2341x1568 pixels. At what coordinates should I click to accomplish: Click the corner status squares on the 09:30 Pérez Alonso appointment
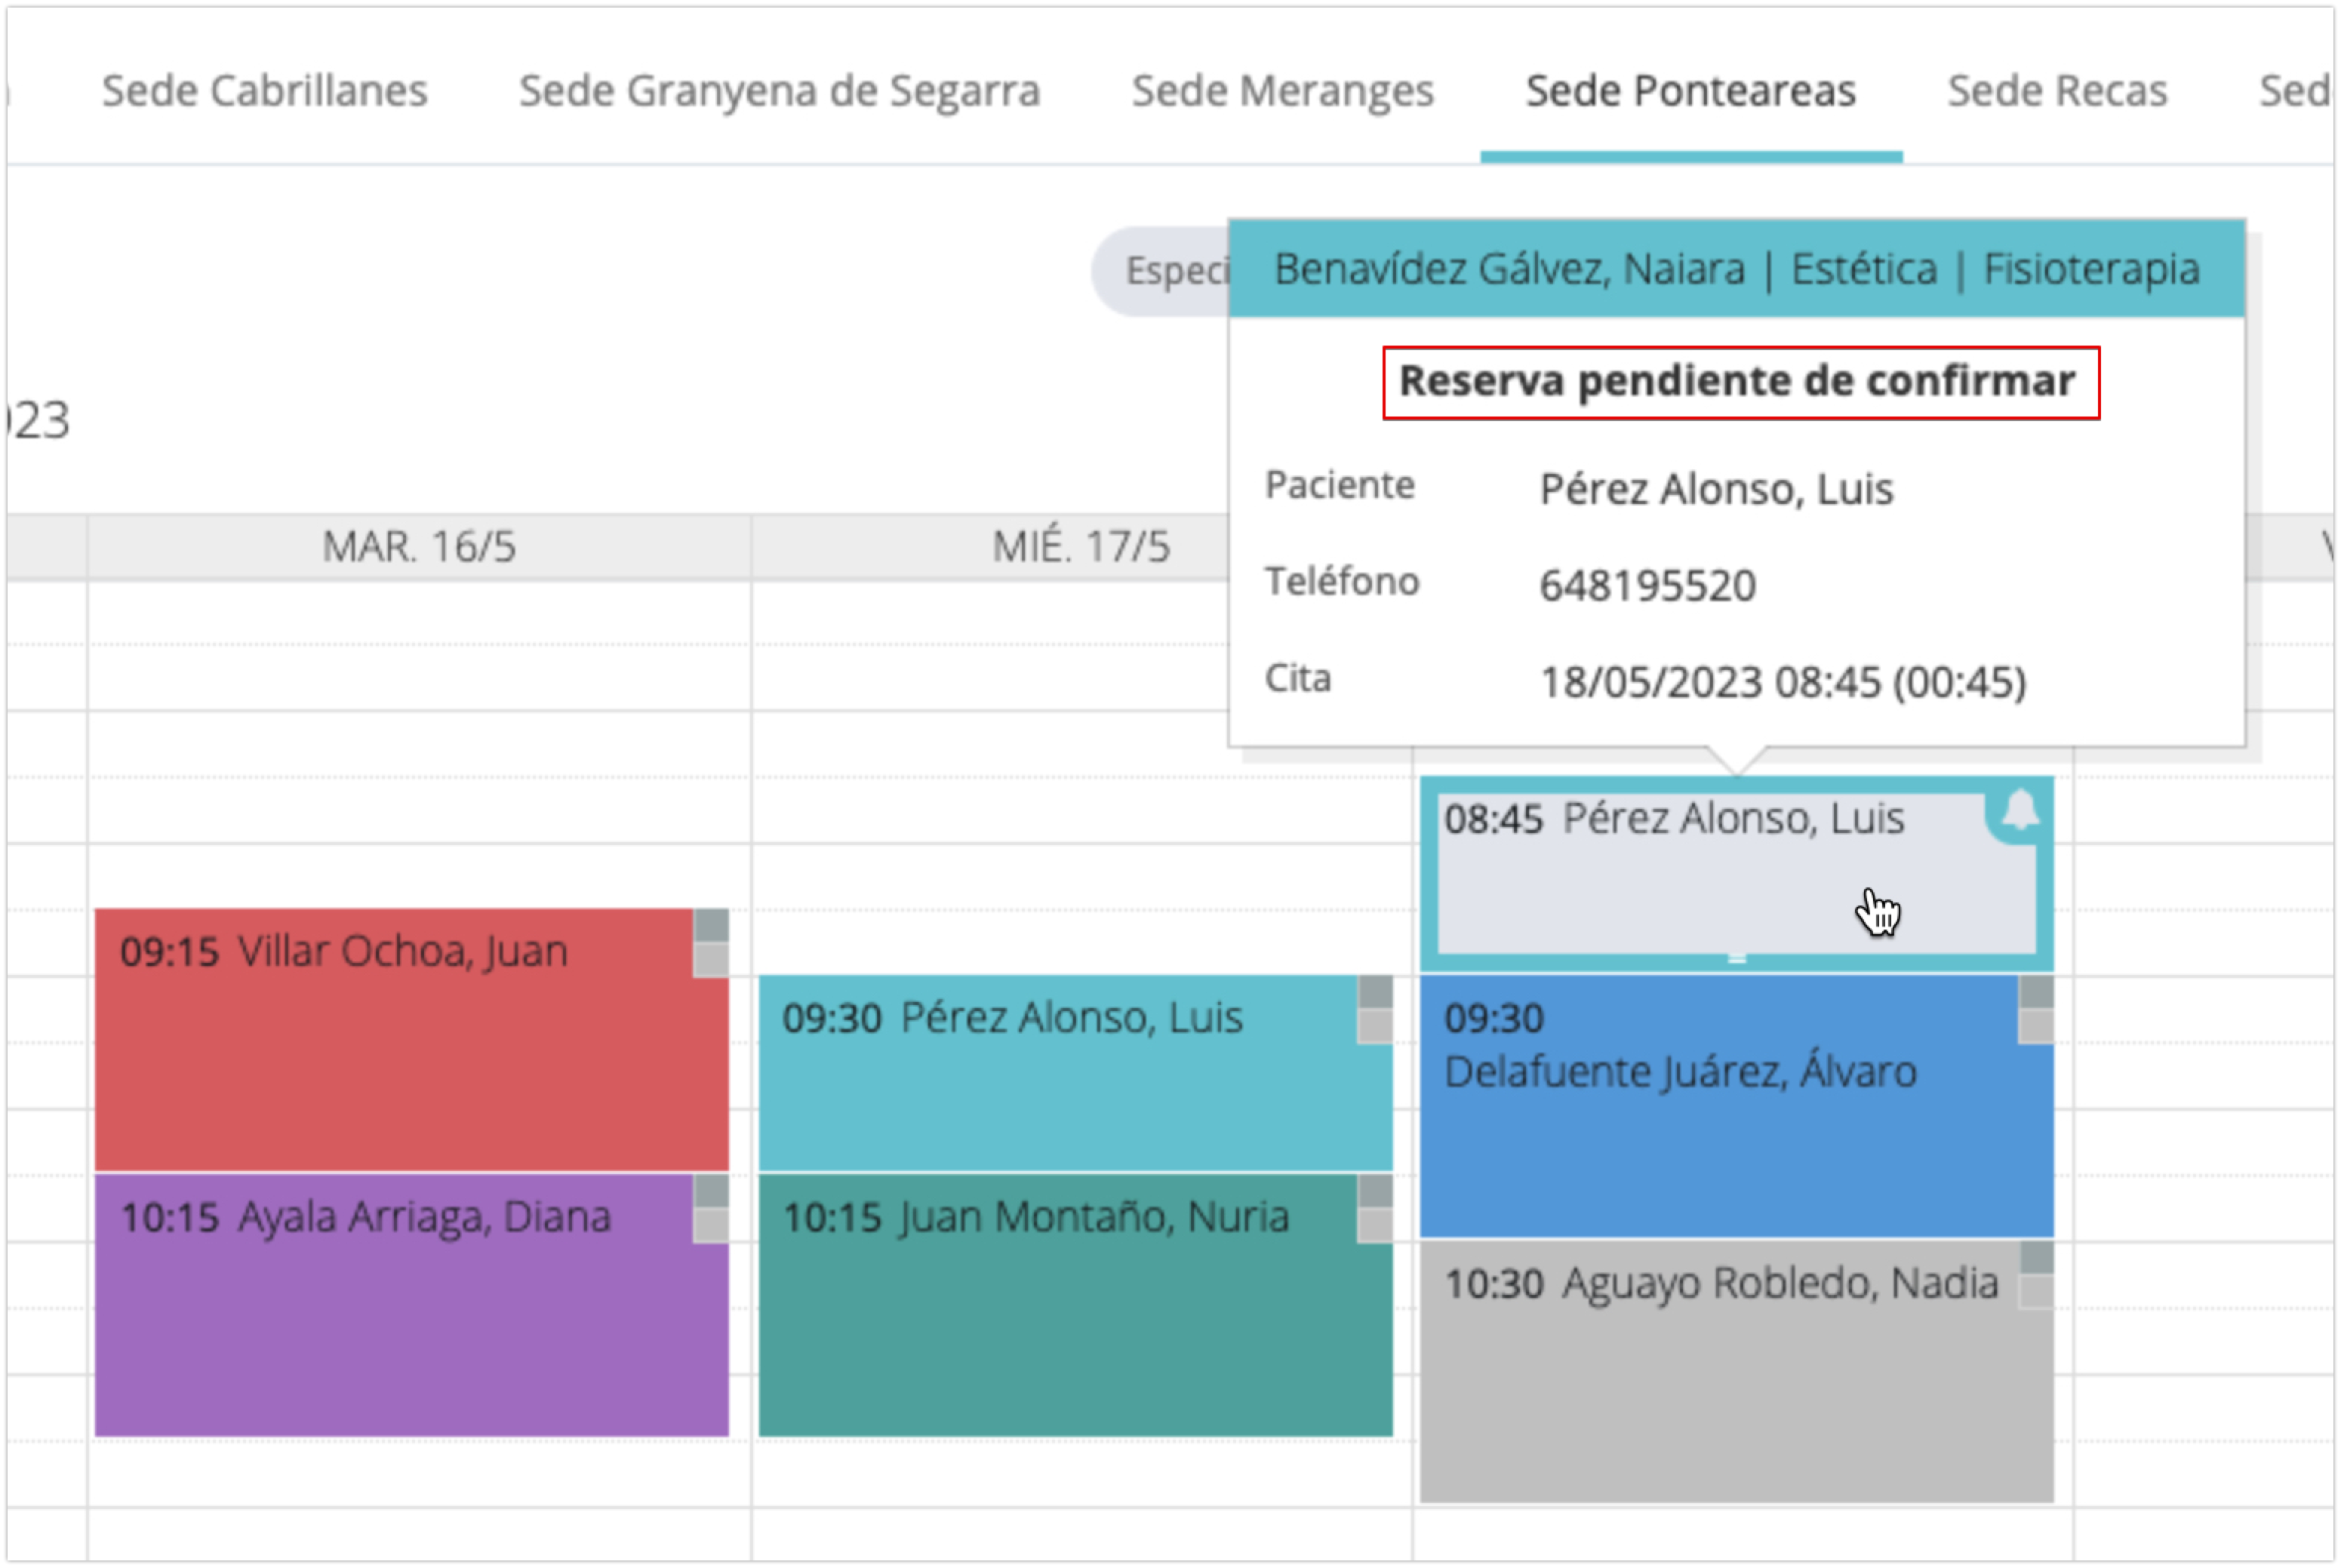(x=1375, y=1009)
